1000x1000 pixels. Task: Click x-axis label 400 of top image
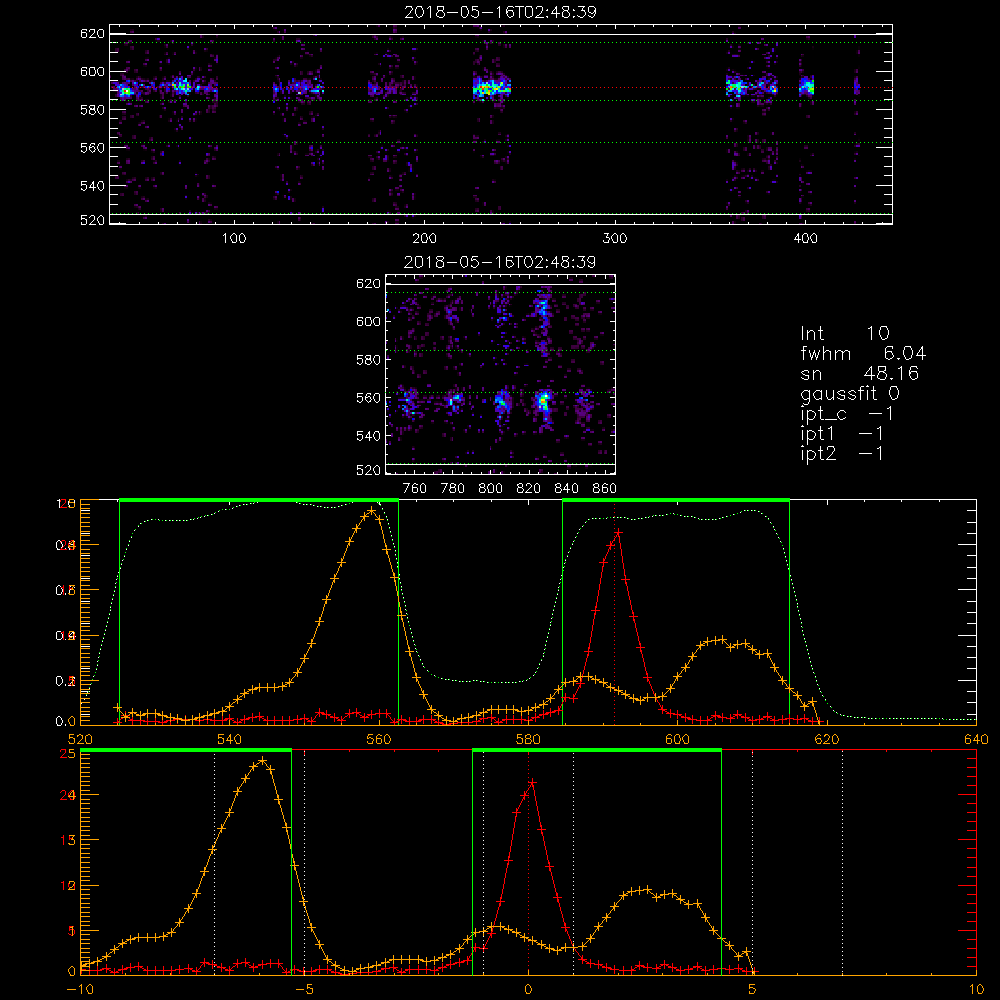click(x=805, y=239)
